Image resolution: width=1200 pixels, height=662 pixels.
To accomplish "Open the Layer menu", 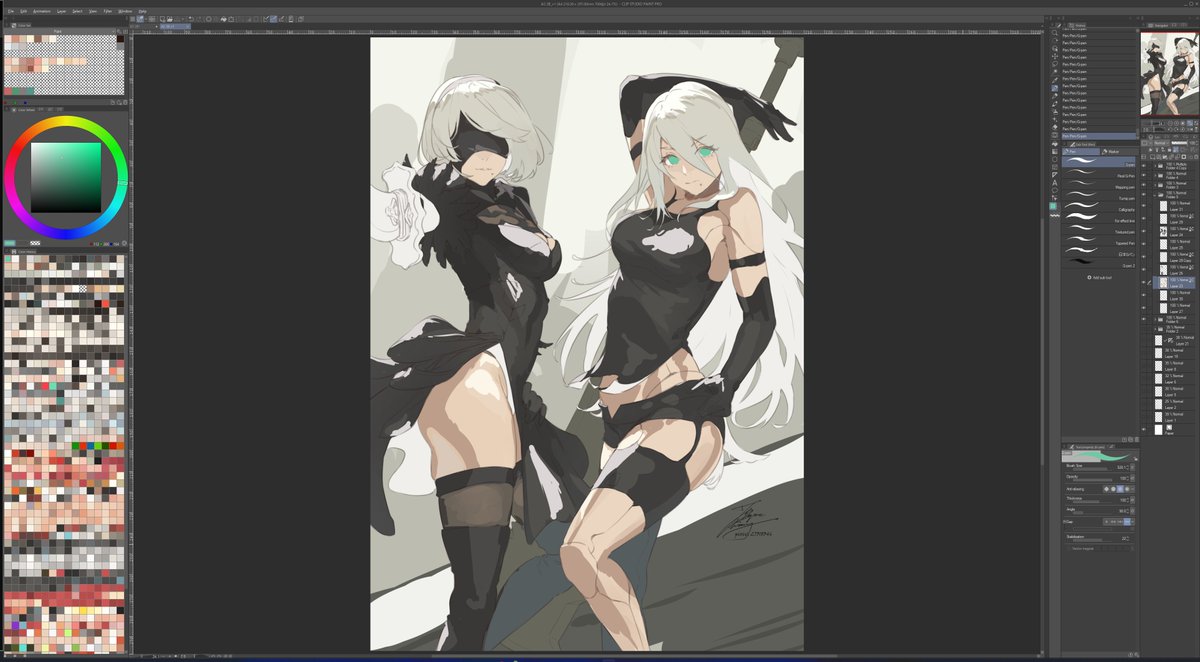I will tap(61, 11).
